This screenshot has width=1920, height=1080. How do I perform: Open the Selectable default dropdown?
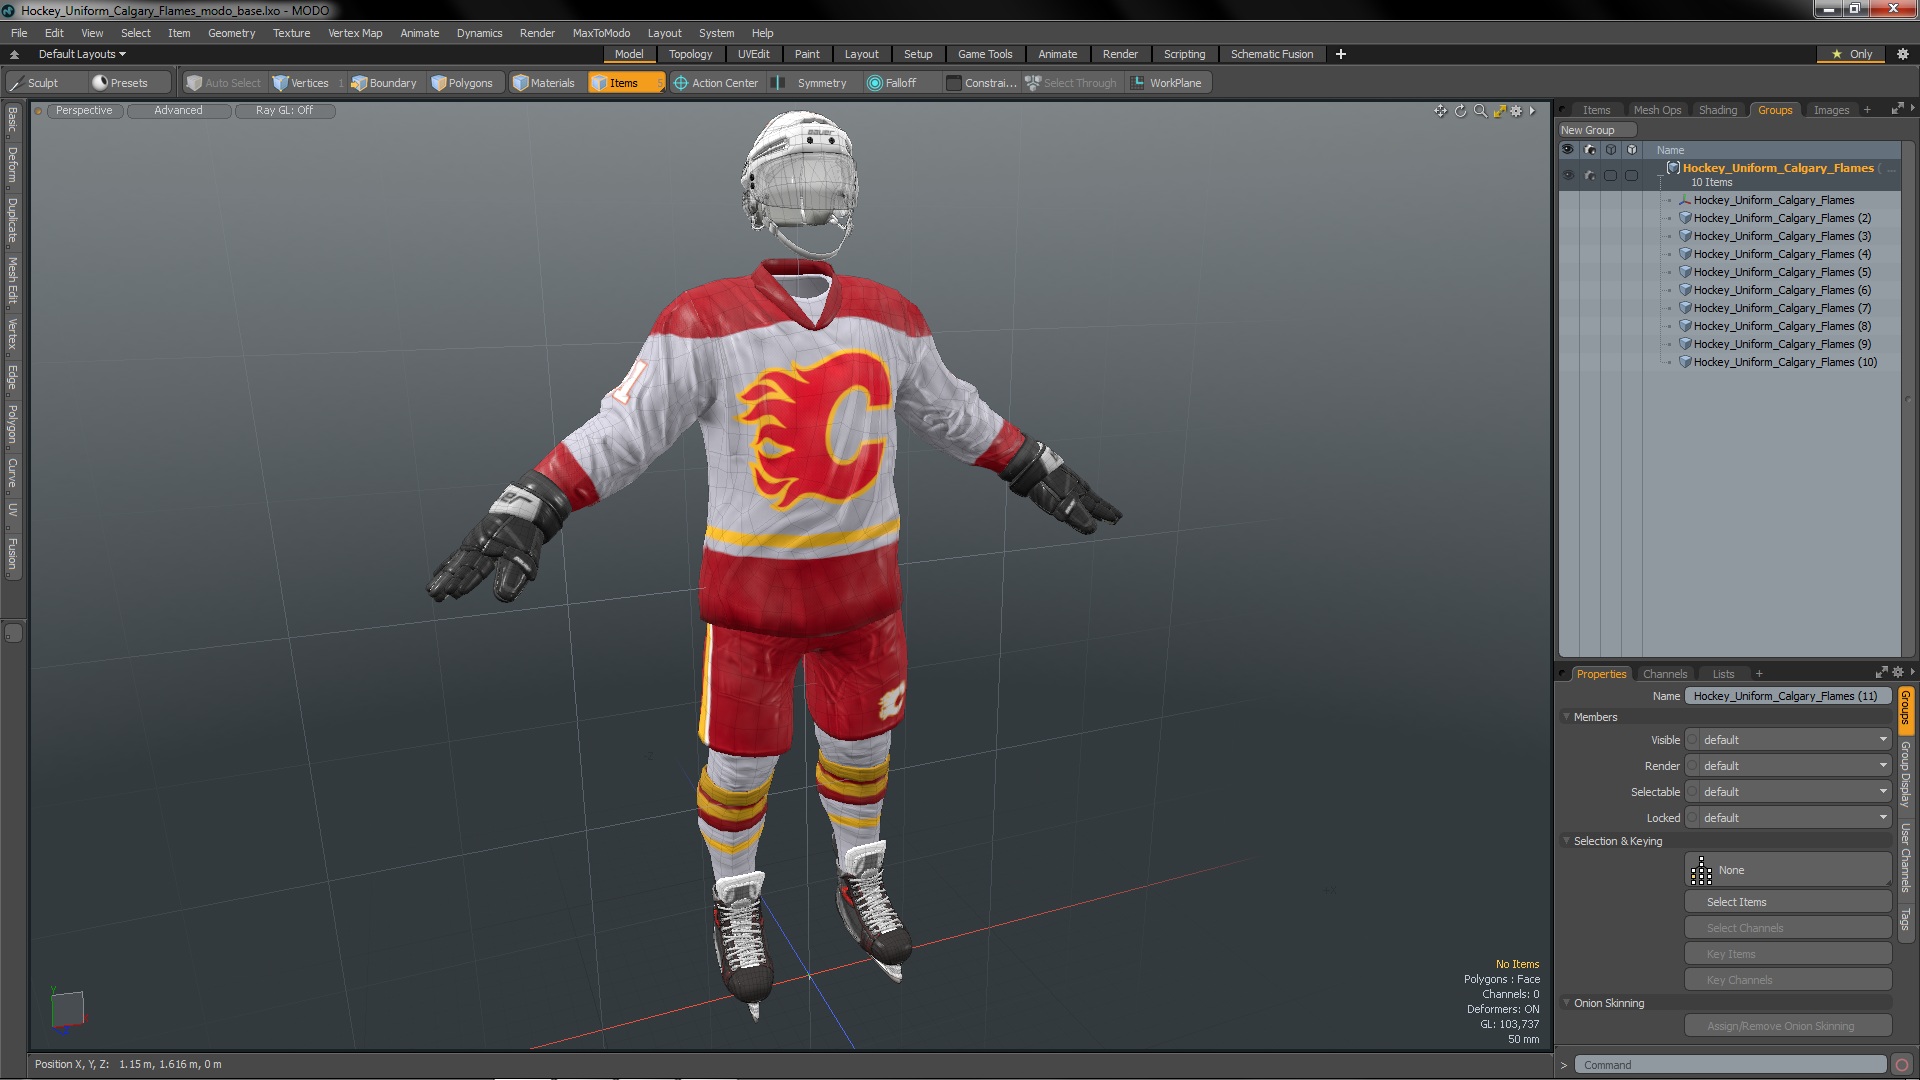(1795, 792)
